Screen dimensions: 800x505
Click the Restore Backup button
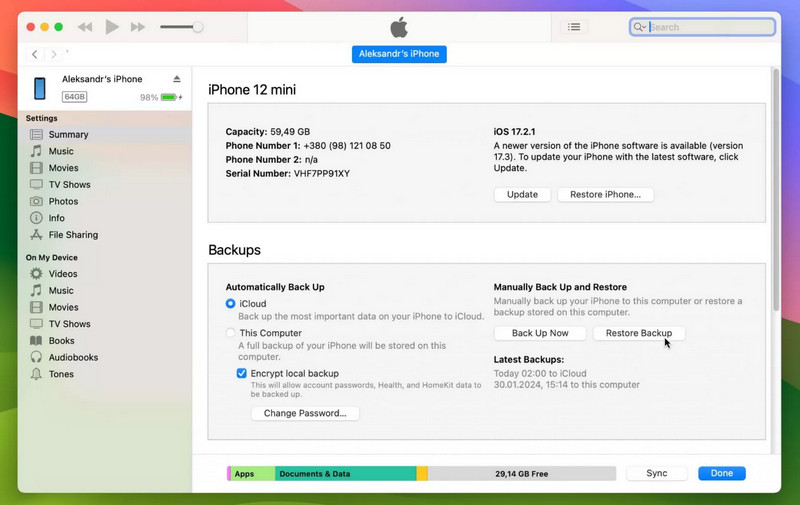point(639,333)
